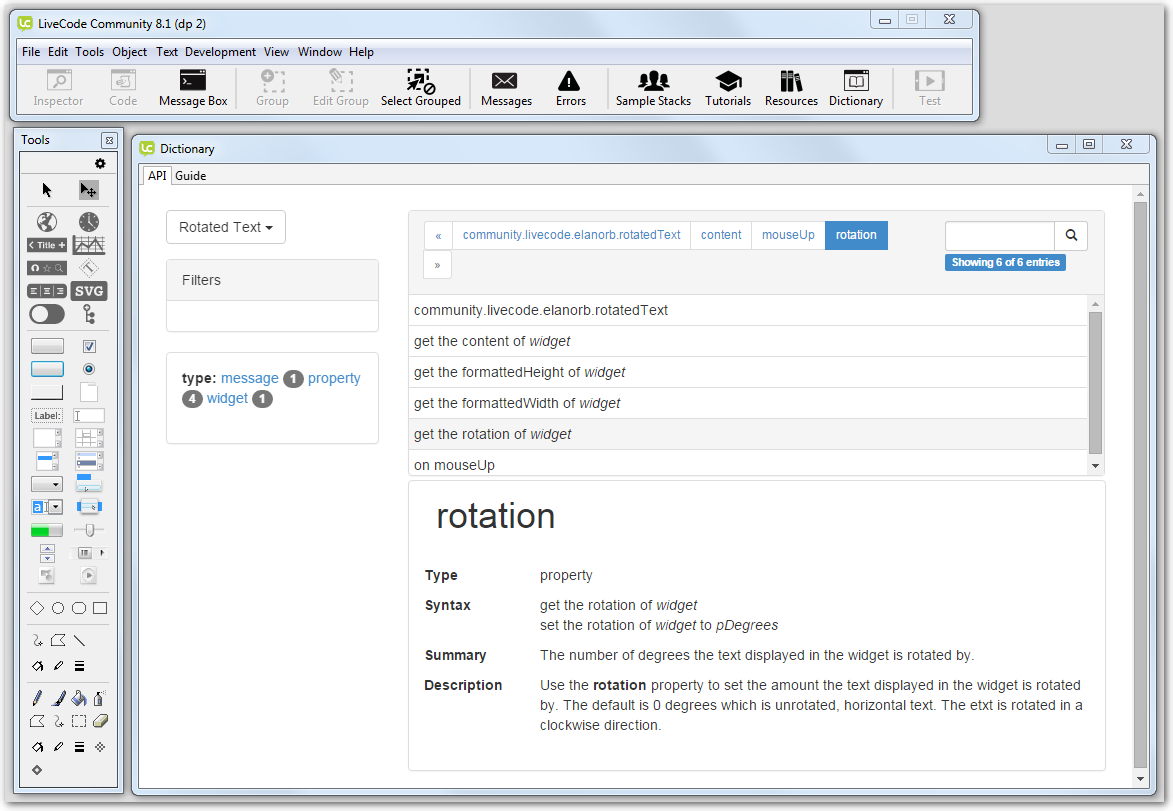The height and width of the screenshot is (811, 1173).
Task: Select the clock widget tool
Action: (89, 221)
